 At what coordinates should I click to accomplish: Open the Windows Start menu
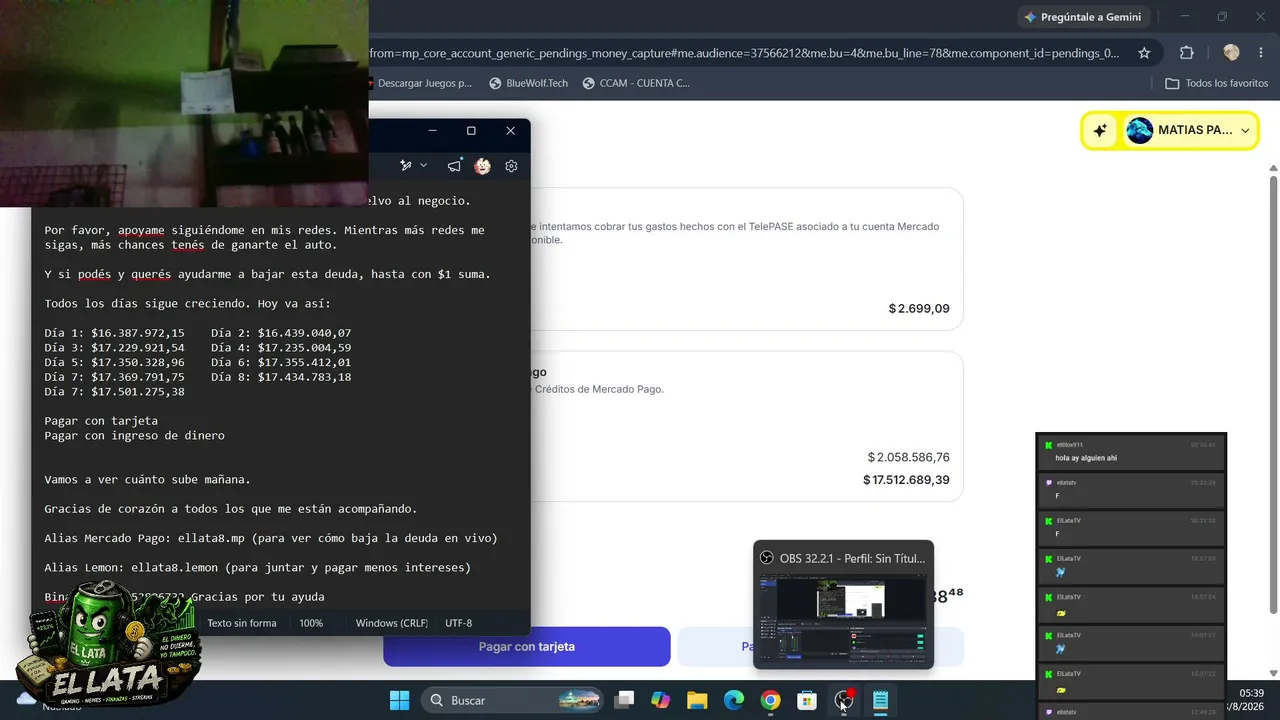click(398, 700)
